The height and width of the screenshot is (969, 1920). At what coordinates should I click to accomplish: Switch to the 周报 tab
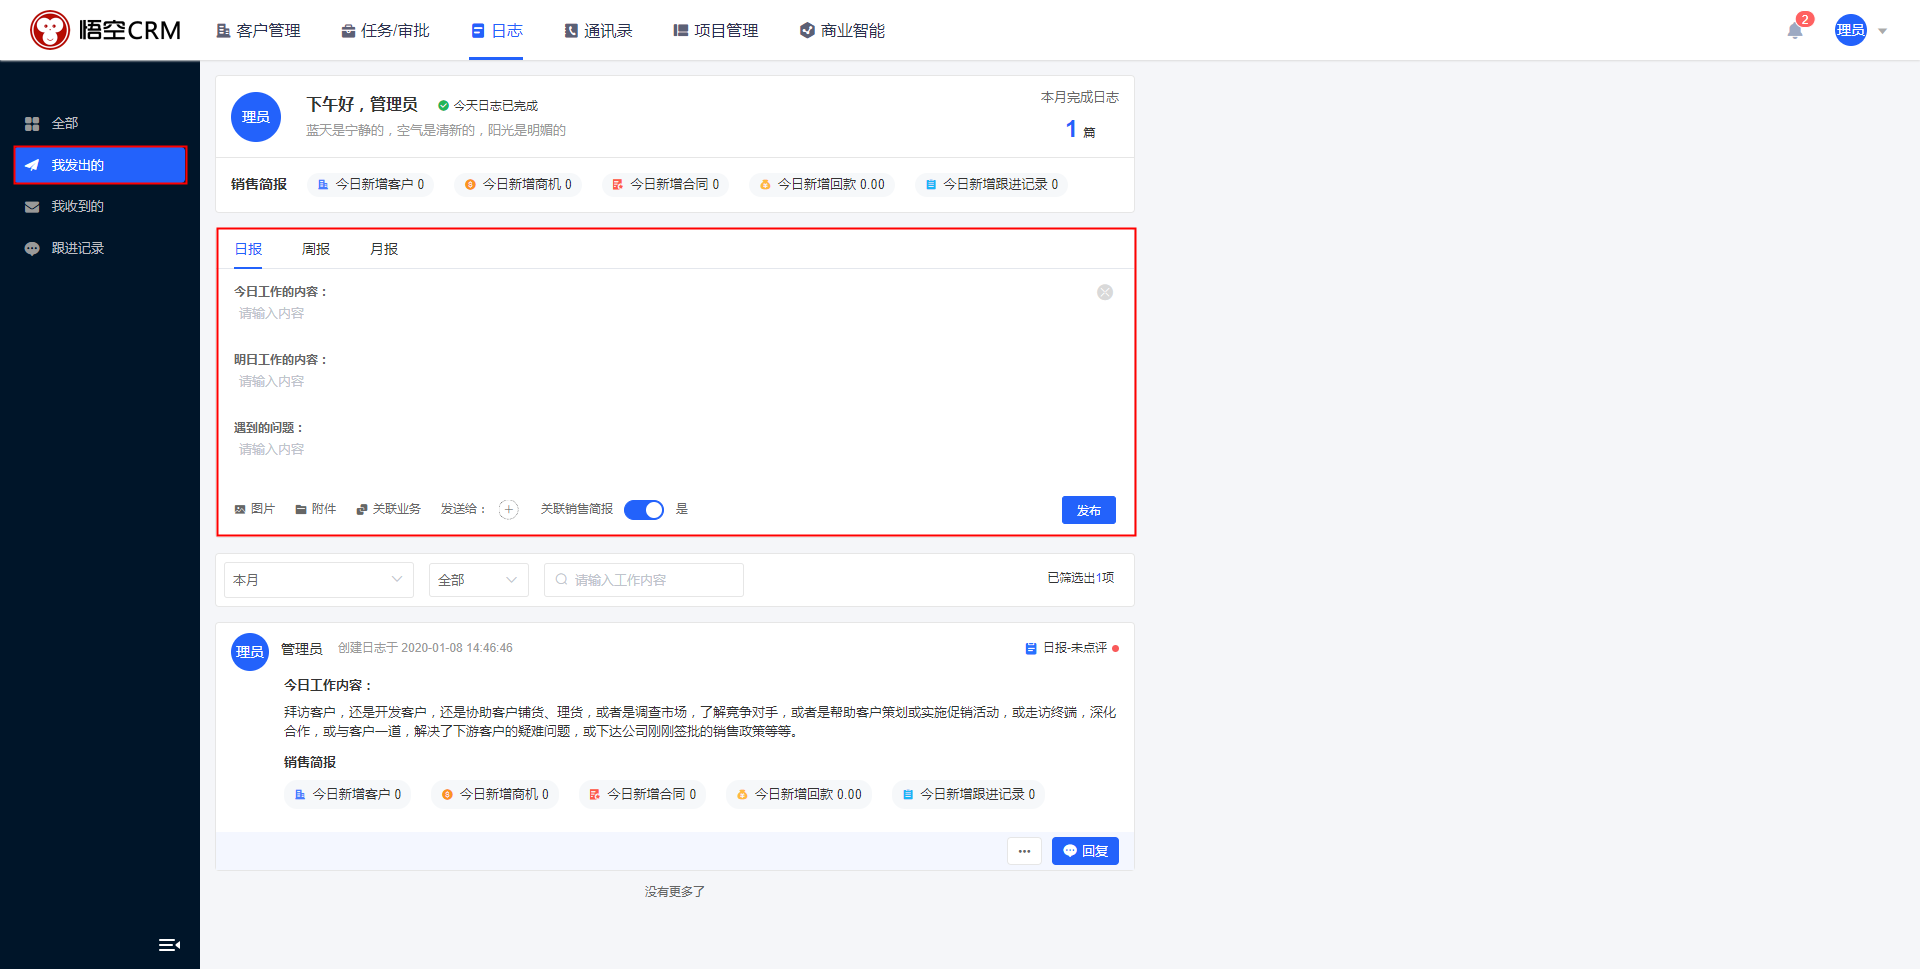pyautogui.click(x=316, y=249)
